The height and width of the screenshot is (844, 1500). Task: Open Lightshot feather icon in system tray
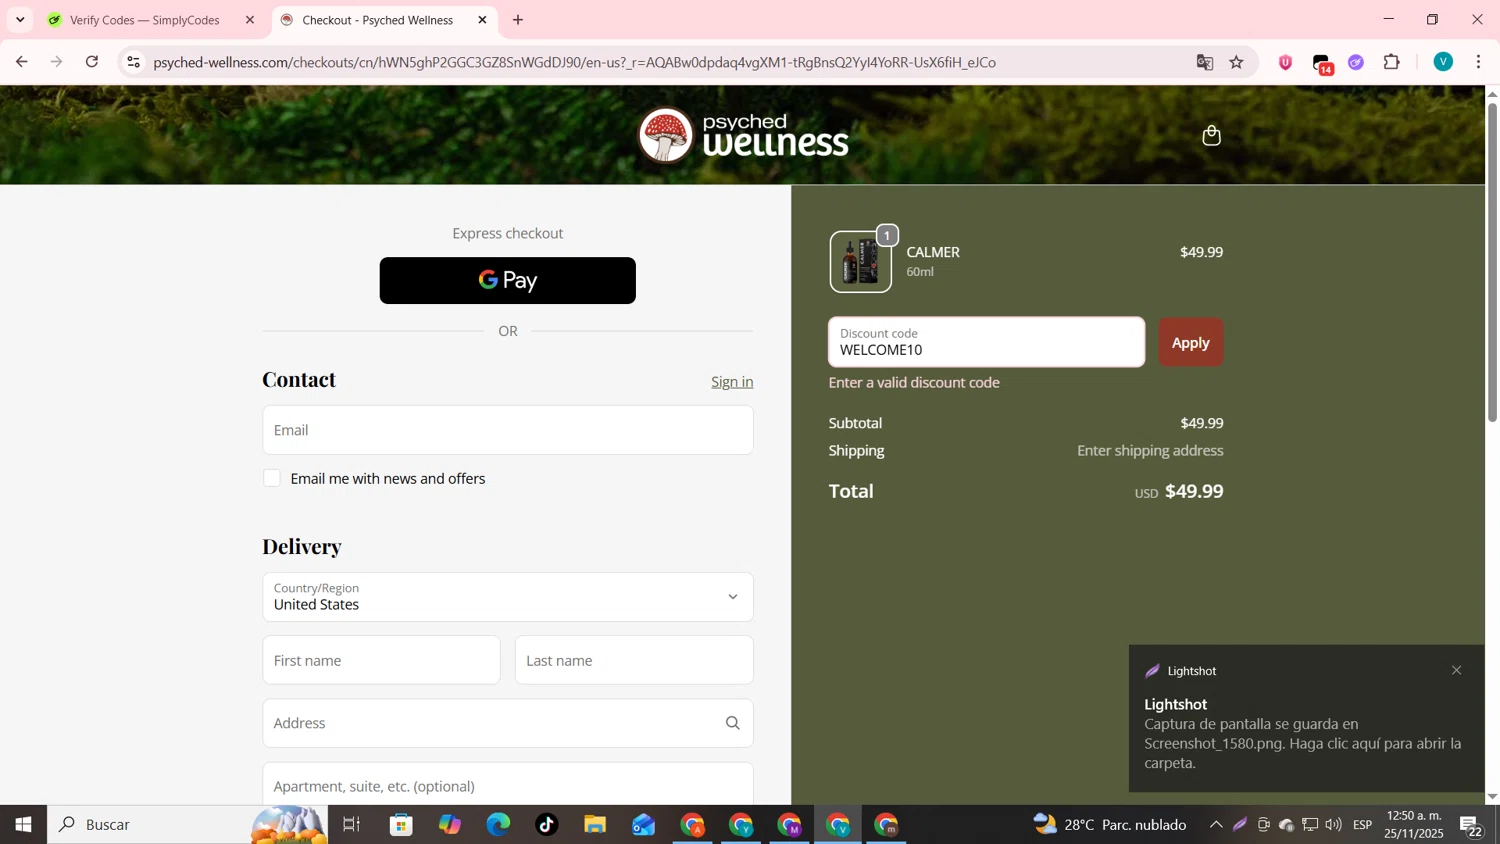click(x=1240, y=825)
